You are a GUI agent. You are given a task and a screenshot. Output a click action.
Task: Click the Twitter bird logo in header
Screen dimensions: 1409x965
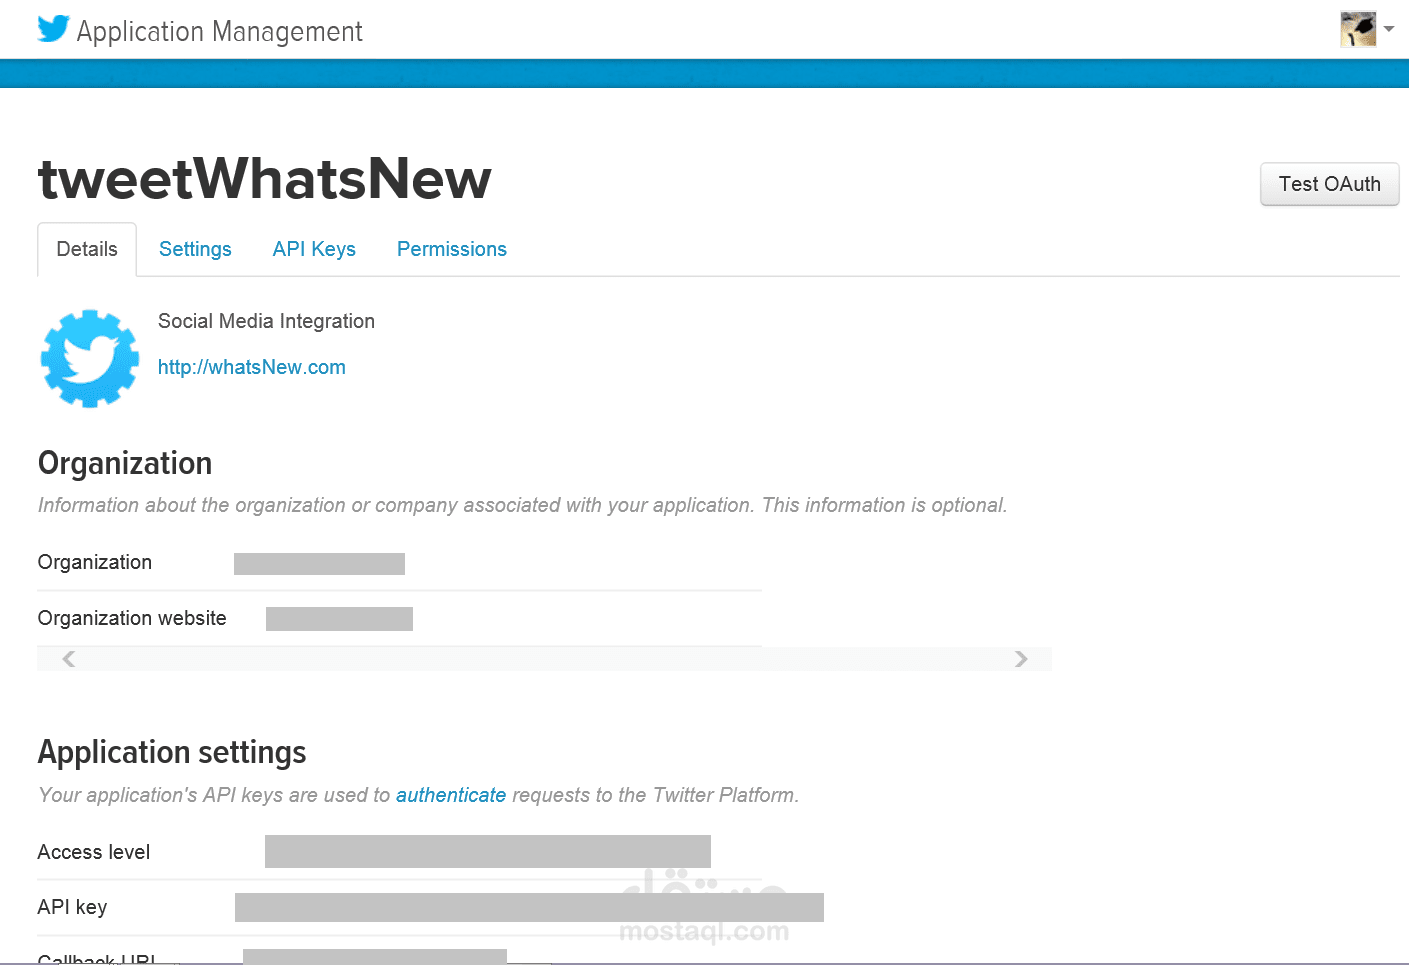(53, 29)
